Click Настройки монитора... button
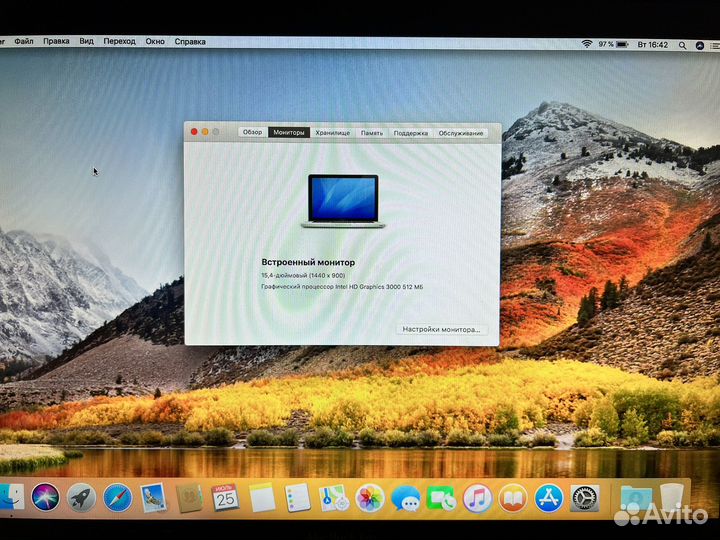Viewport: 720px width, 540px height. click(x=441, y=329)
